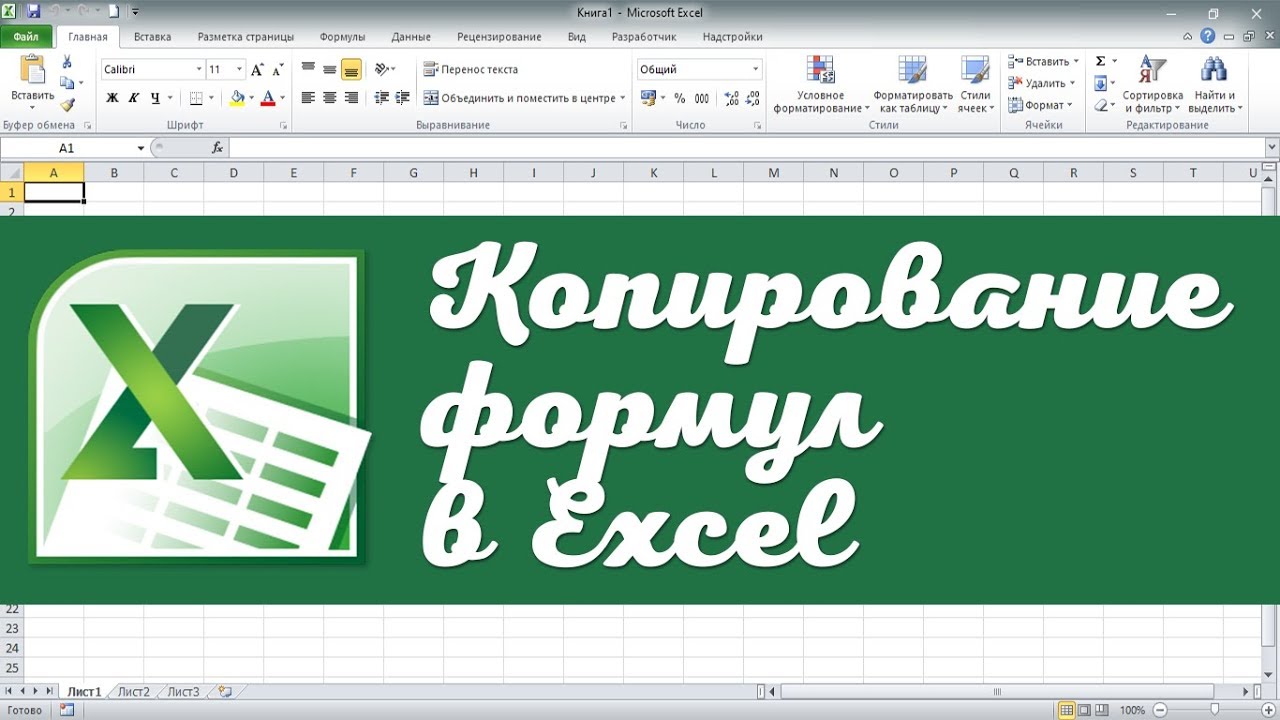Click the AutoSum sigma icon
1280x720 pixels.
click(1100, 62)
